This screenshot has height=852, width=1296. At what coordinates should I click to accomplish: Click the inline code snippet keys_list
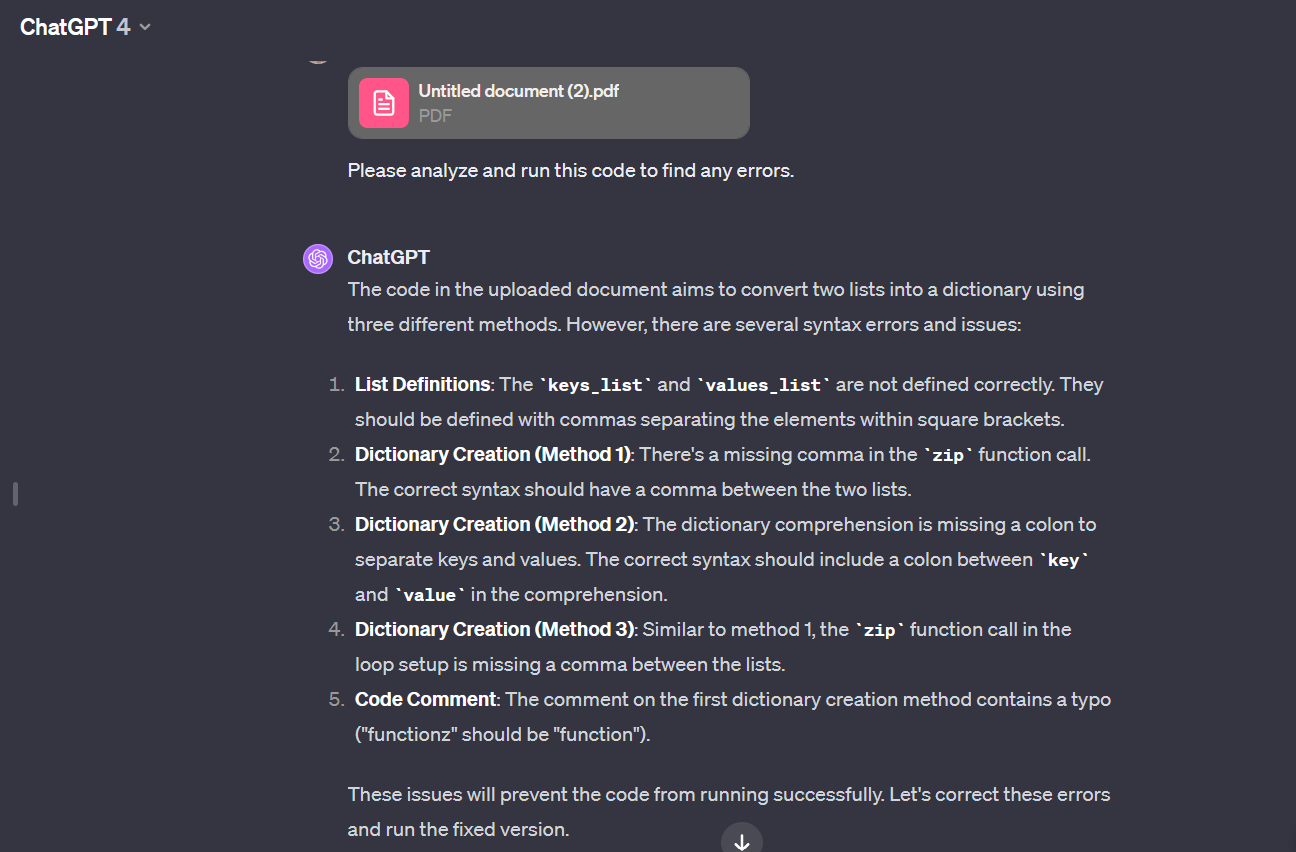point(594,384)
